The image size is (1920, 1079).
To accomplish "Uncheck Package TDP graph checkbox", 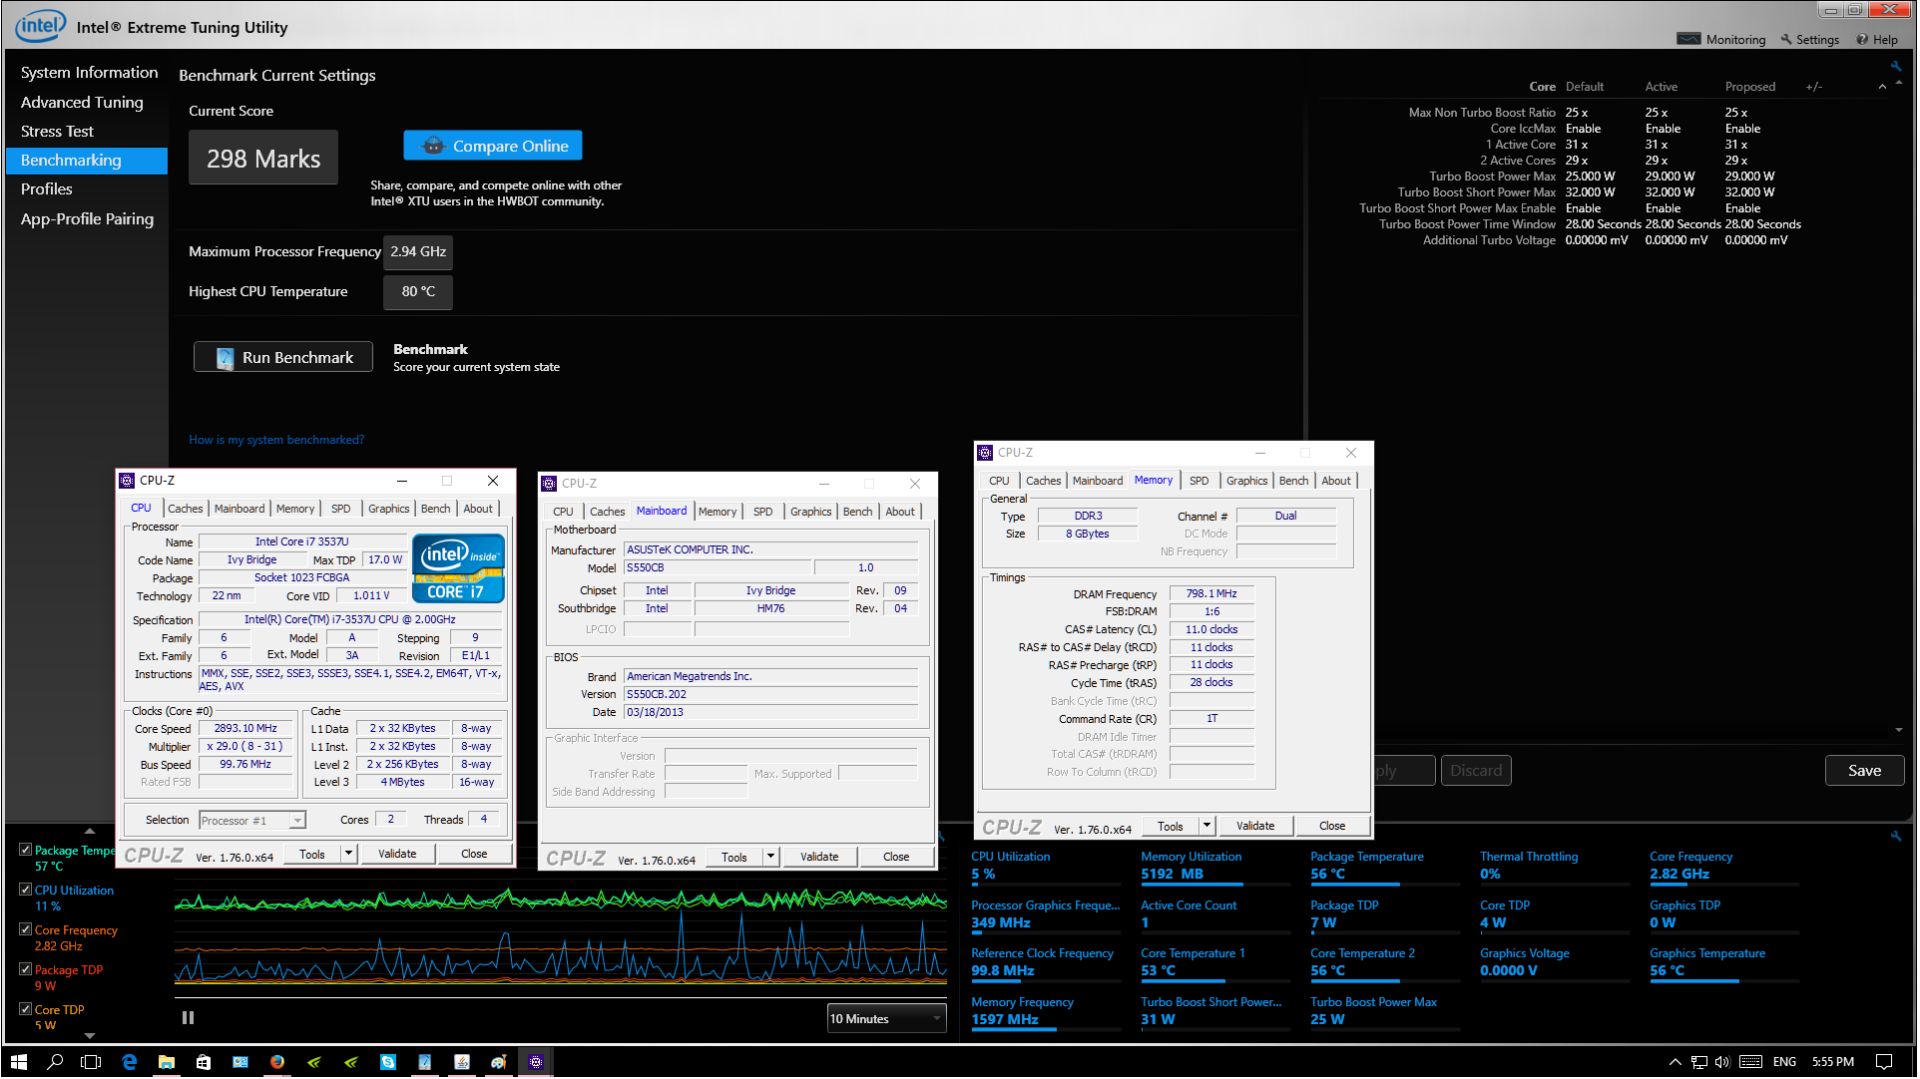I will click(25, 969).
